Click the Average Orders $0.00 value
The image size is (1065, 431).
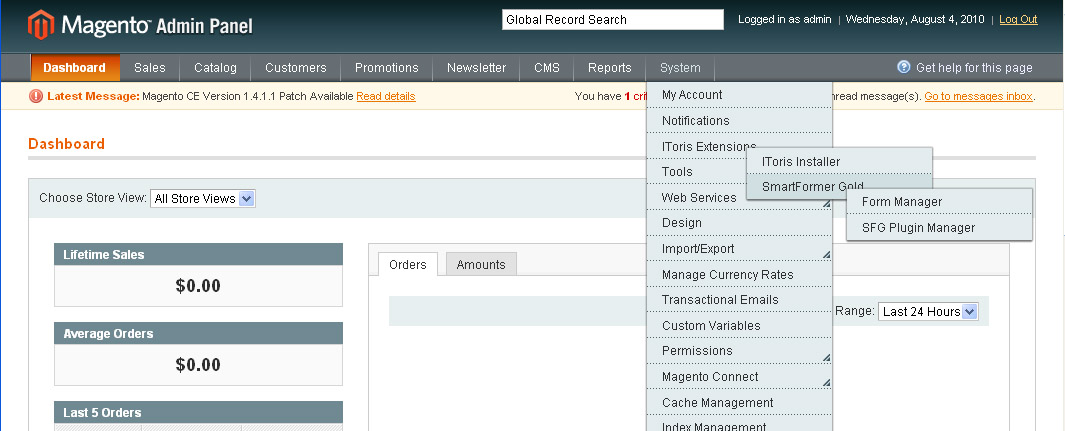(198, 364)
